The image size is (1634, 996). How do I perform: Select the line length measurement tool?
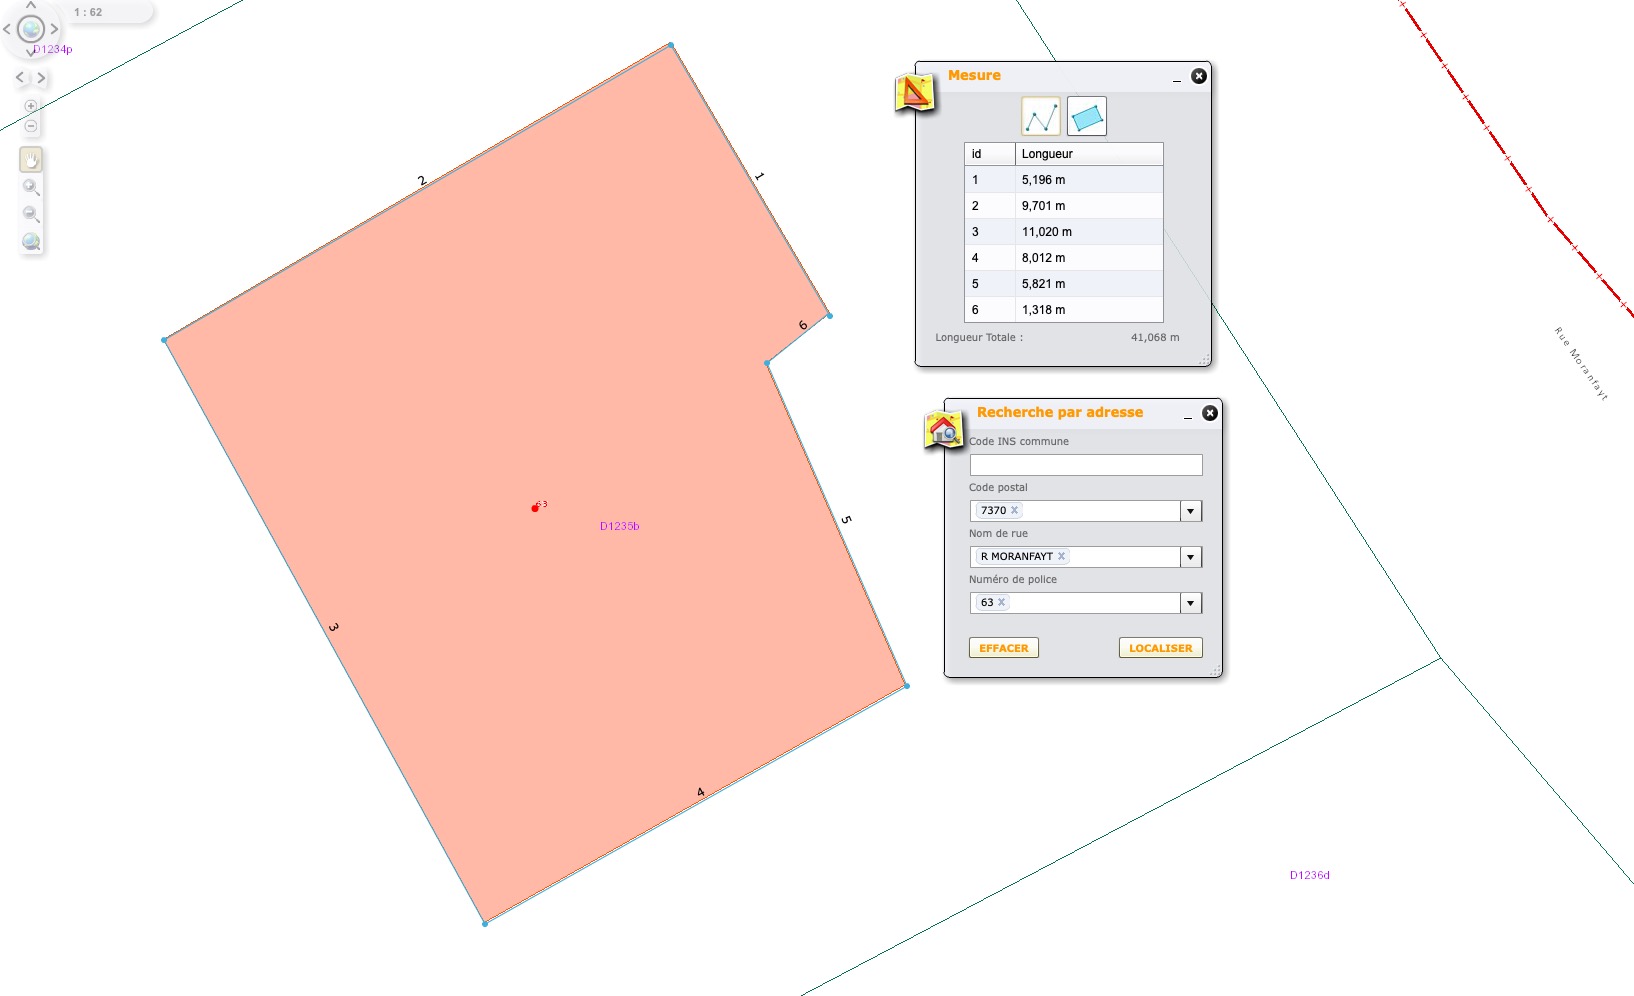1040,117
